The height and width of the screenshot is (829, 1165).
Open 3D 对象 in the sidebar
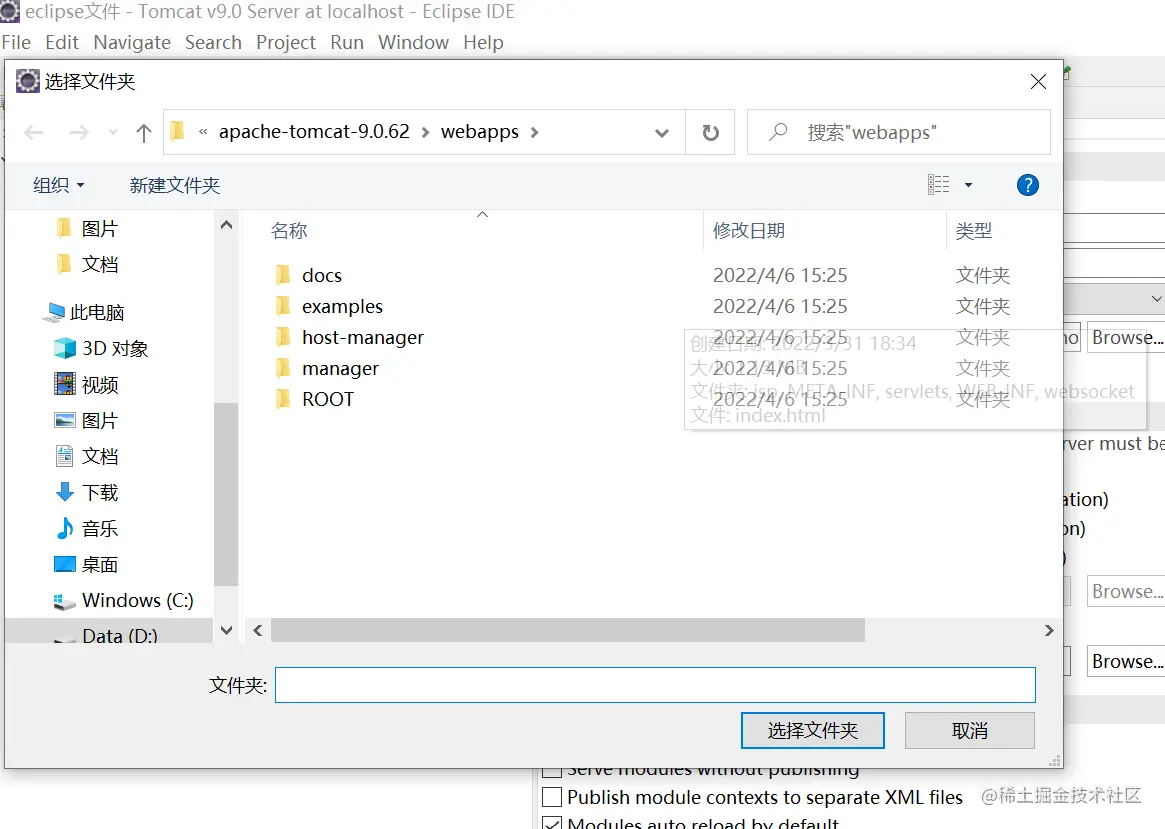pyautogui.click(x=102, y=348)
